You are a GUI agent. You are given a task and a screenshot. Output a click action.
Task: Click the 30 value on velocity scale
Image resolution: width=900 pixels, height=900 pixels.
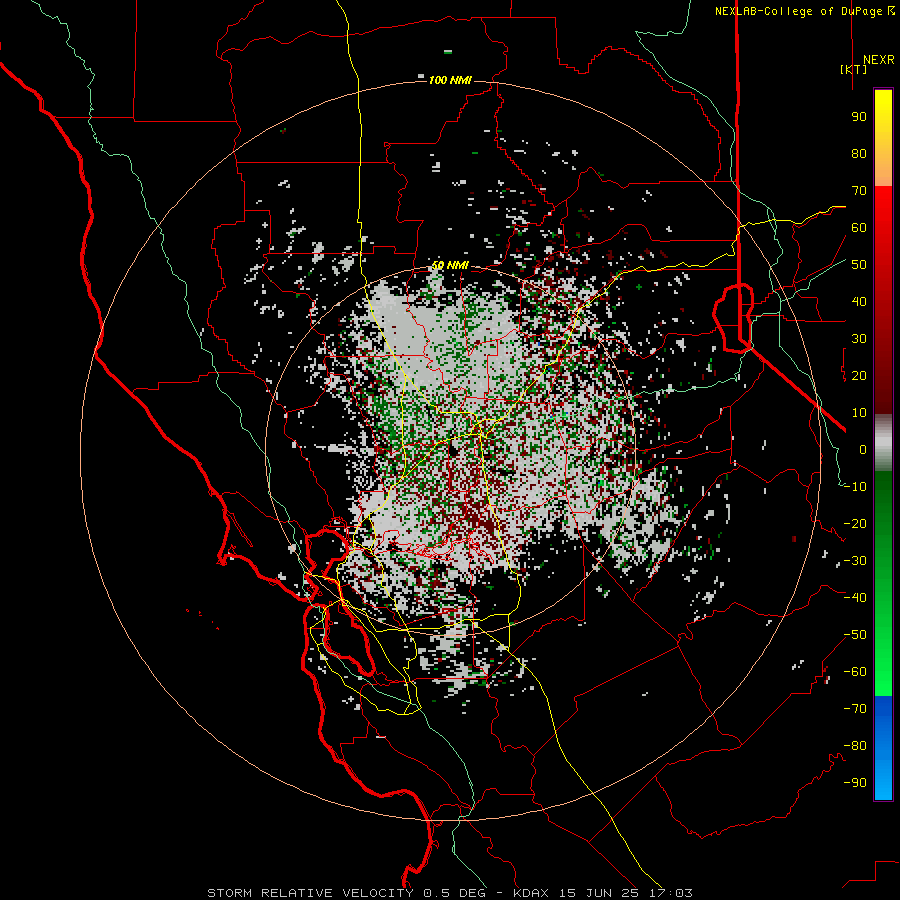pos(859,339)
